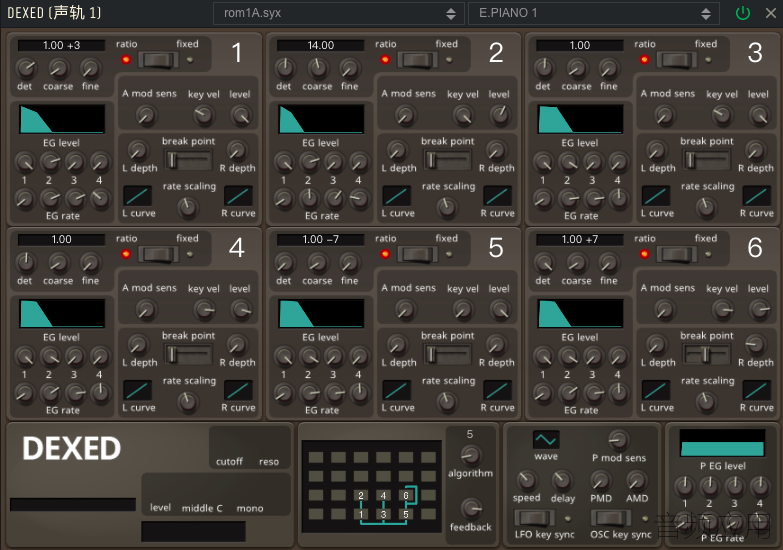Screen dimensions: 783x550
Task: Click P EG level knob 1
Action: 685,485
